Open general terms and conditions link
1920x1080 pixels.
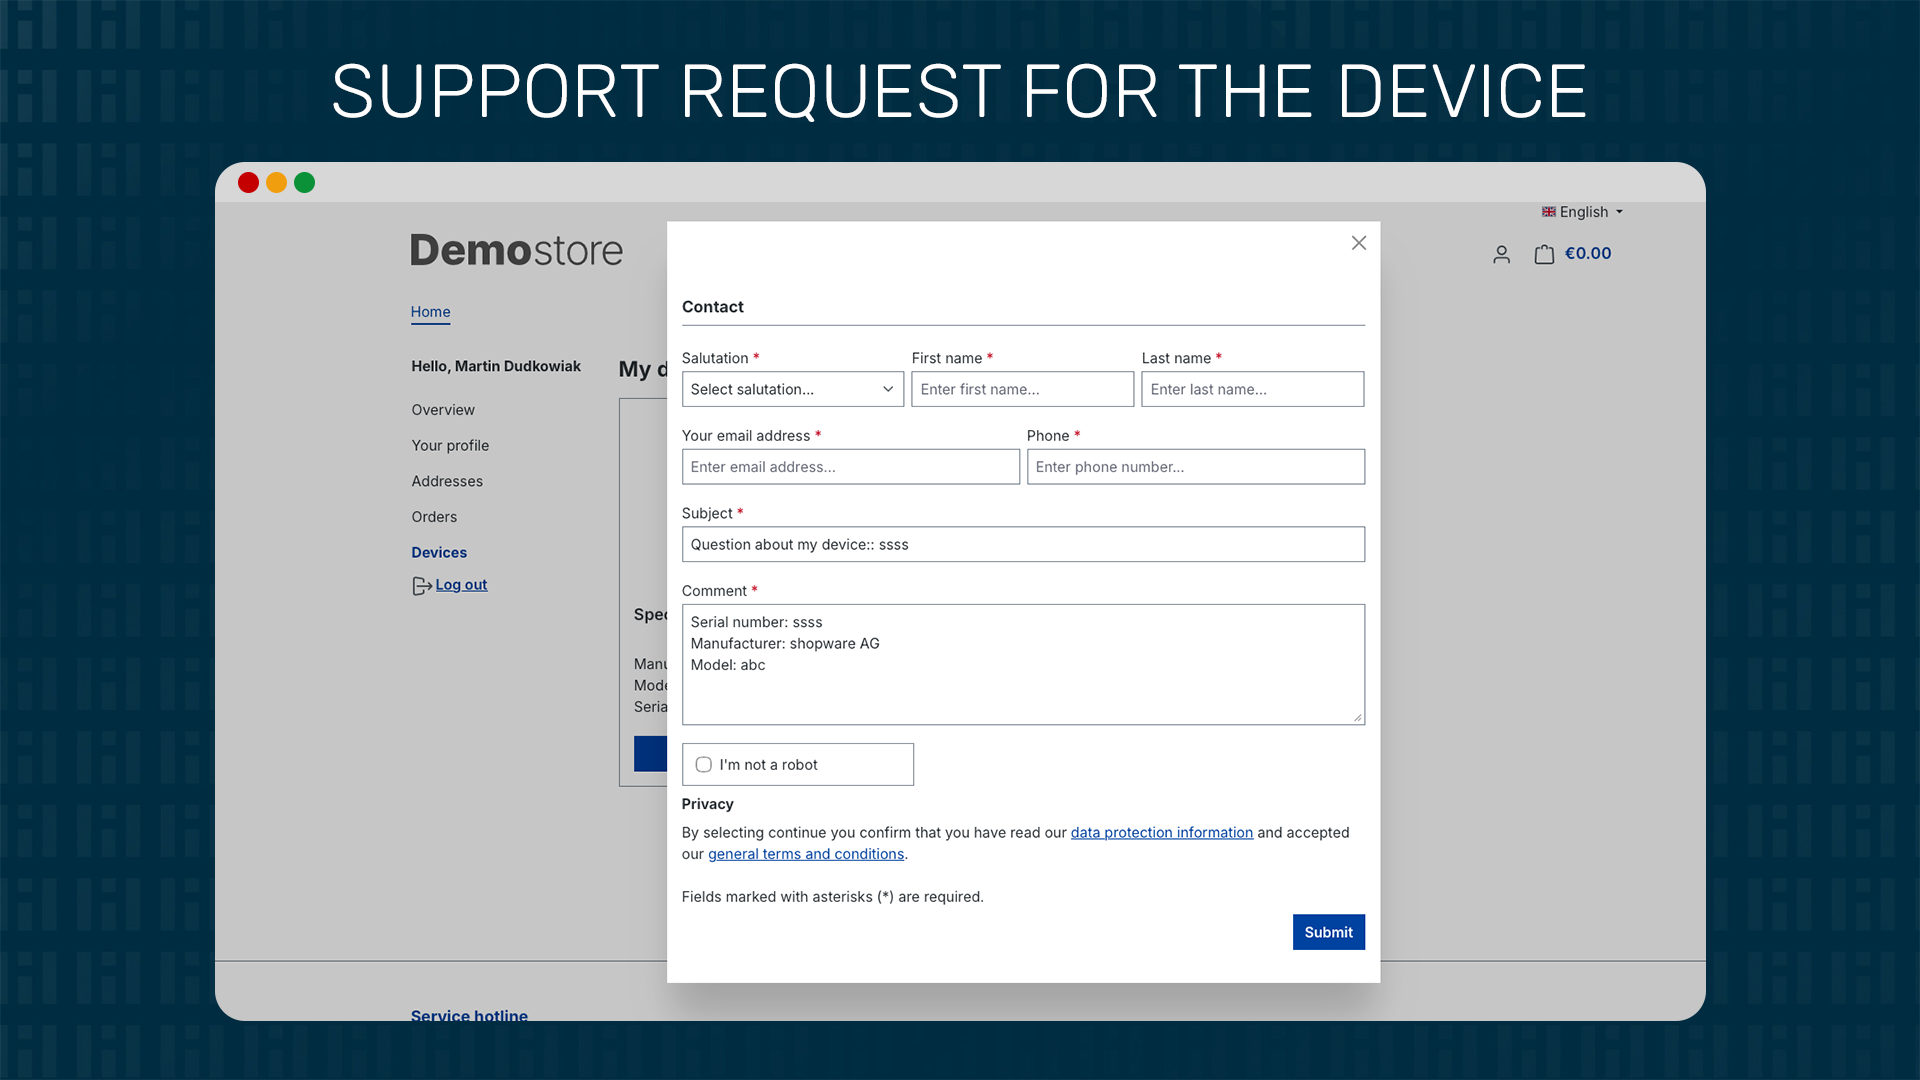click(805, 854)
